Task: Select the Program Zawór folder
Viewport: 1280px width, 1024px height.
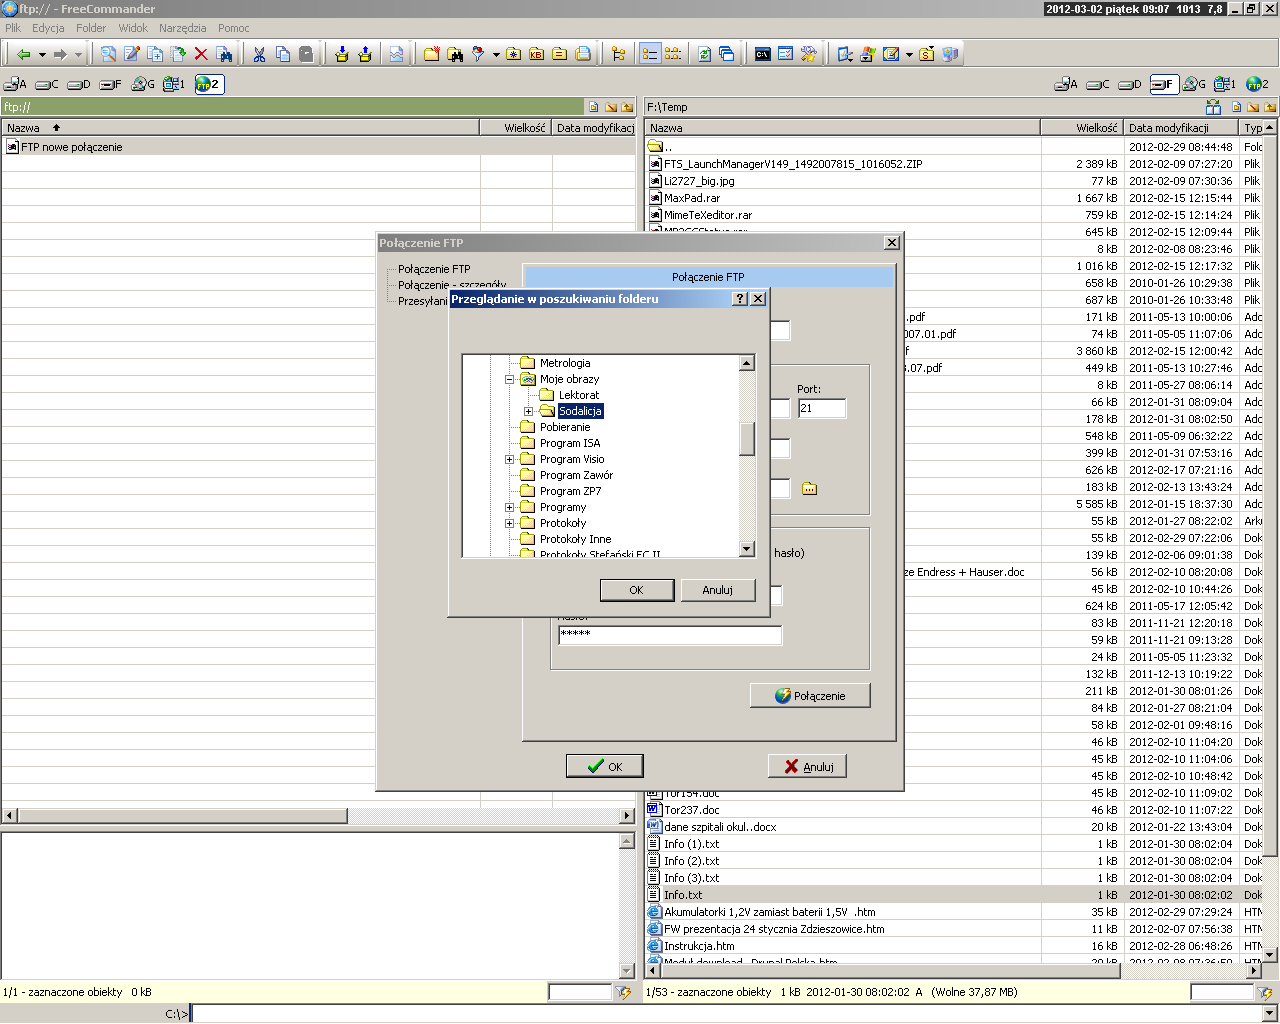Action: click(576, 475)
